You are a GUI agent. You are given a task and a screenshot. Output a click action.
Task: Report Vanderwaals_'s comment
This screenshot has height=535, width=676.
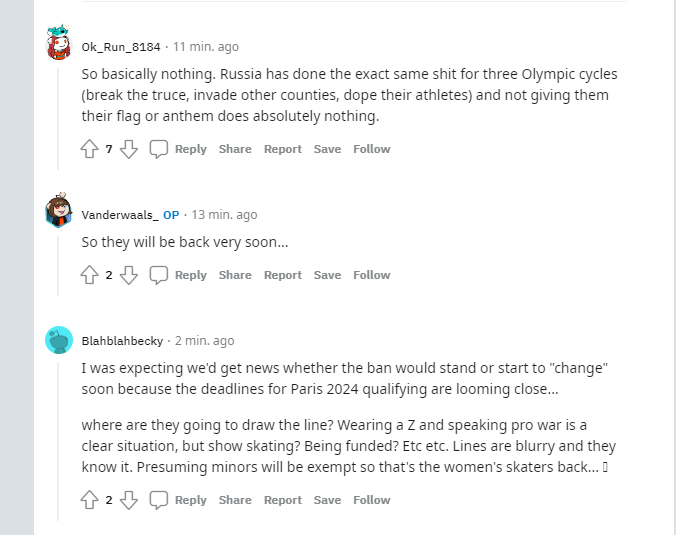click(x=282, y=275)
